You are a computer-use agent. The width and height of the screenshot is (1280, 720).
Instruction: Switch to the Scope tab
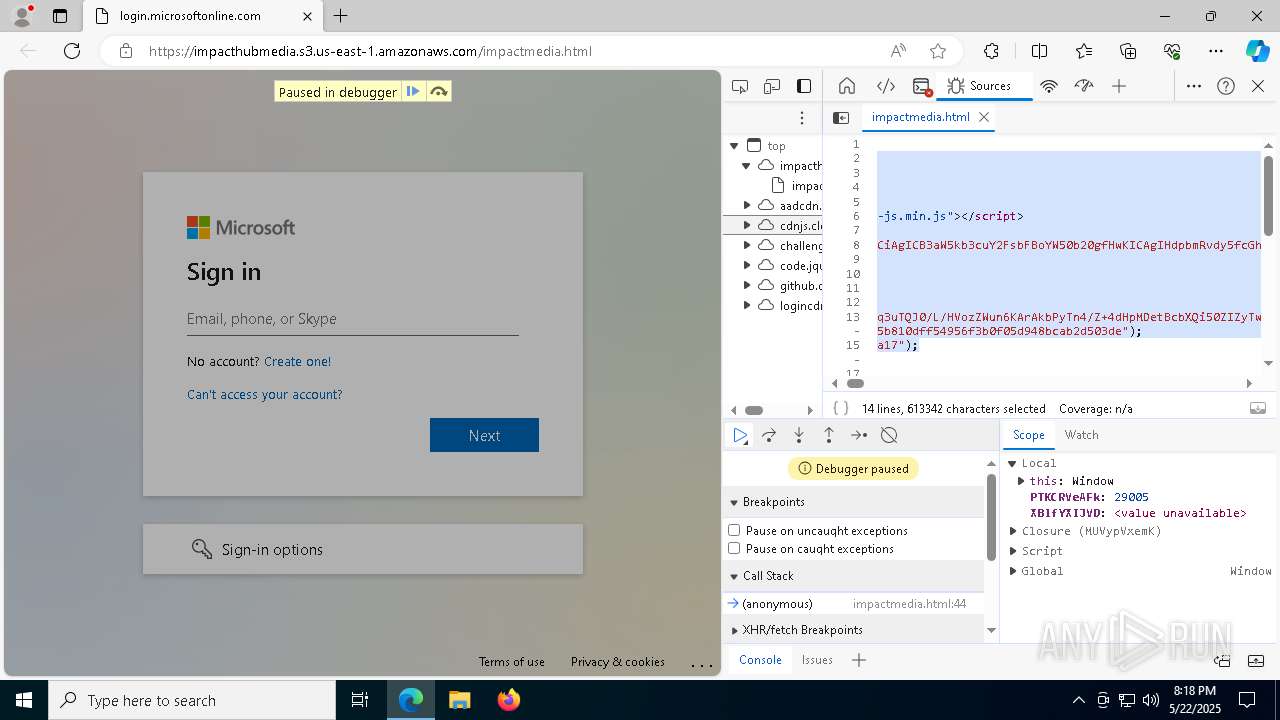click(1028, 435)
